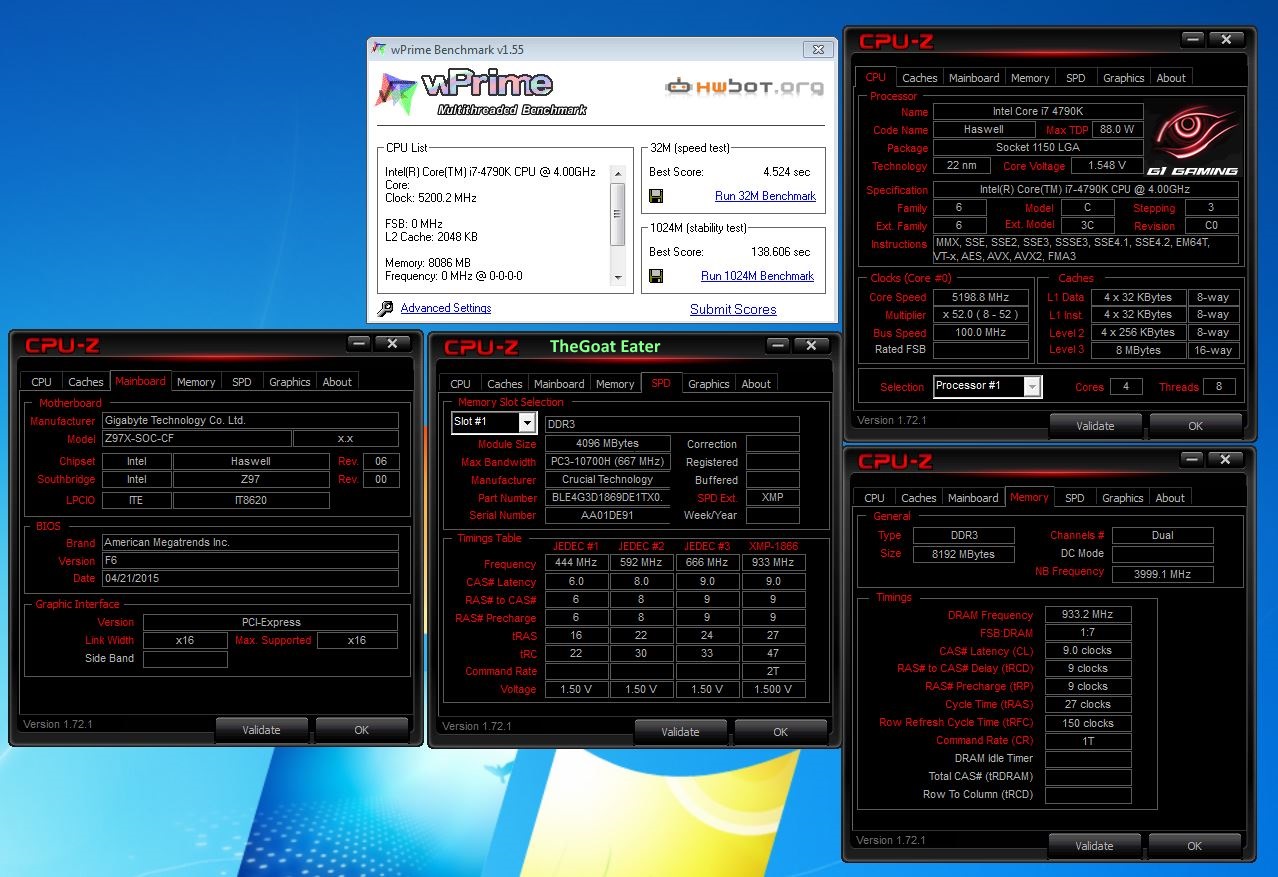Open About tab in CPU window
The image size is (1278, 877).
pyautogui.click(x=1171, y=78)
